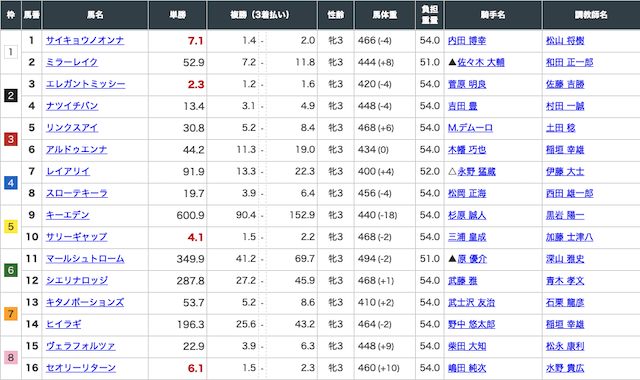Open trainer 石栗 龍彦 profile

(x=565, y=302)
